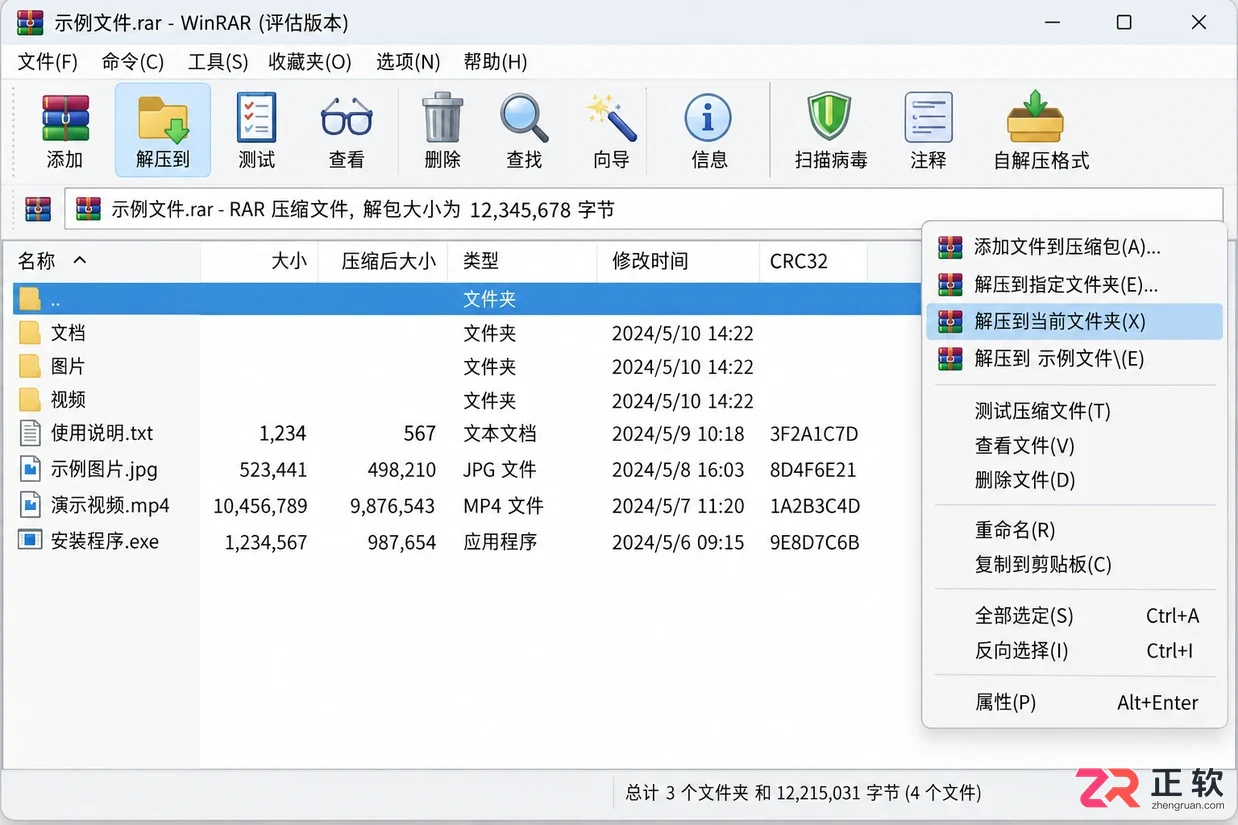Click the up-one-level books icon beside address bar

[38, 209]
